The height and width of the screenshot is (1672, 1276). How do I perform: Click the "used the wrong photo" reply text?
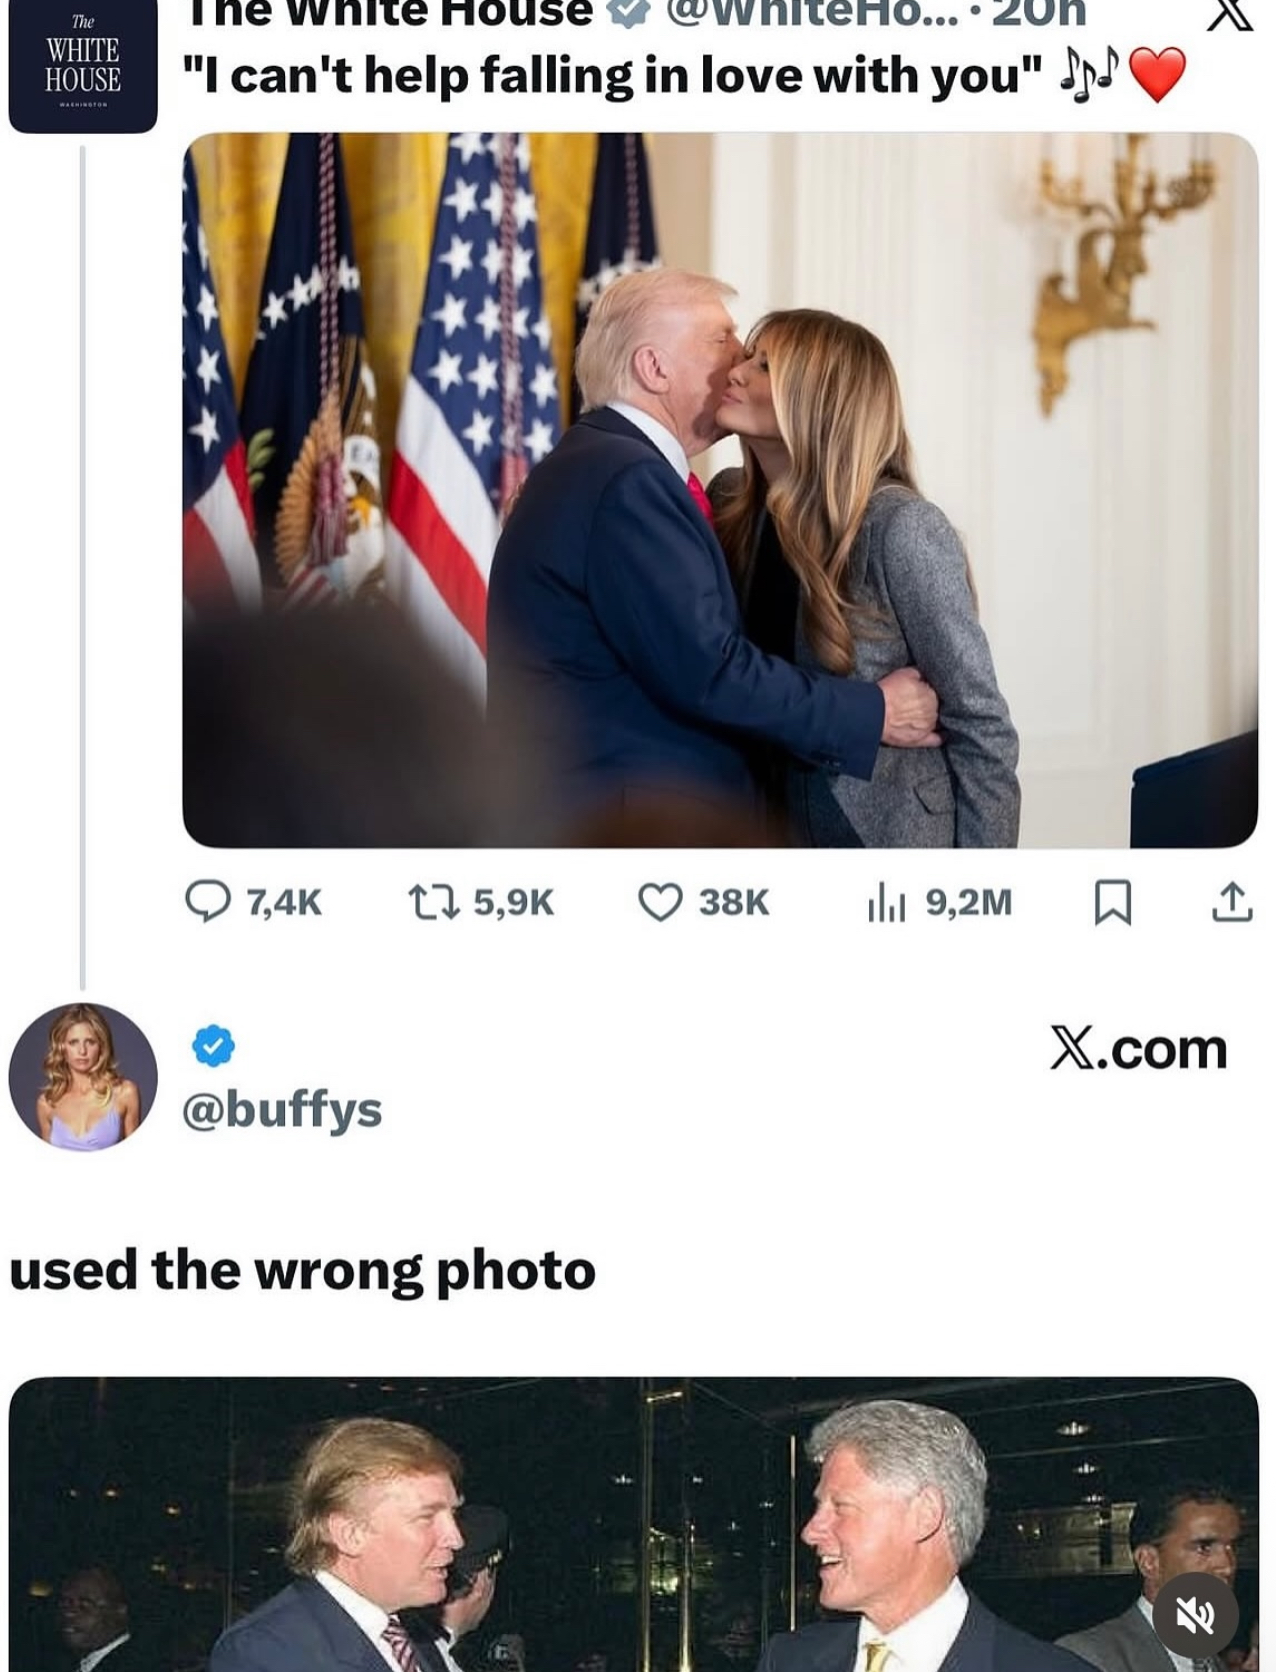(302, 1270)
